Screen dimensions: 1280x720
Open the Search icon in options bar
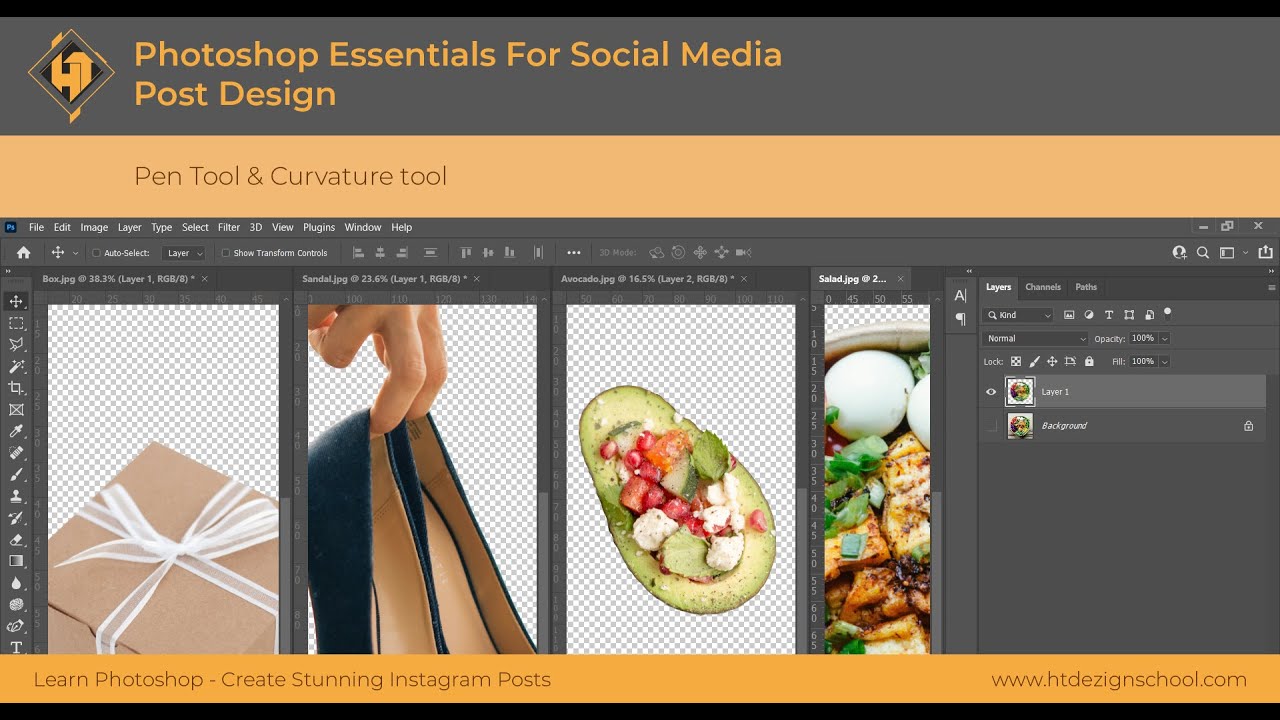pyautogui.click(x=1203, y=253)
